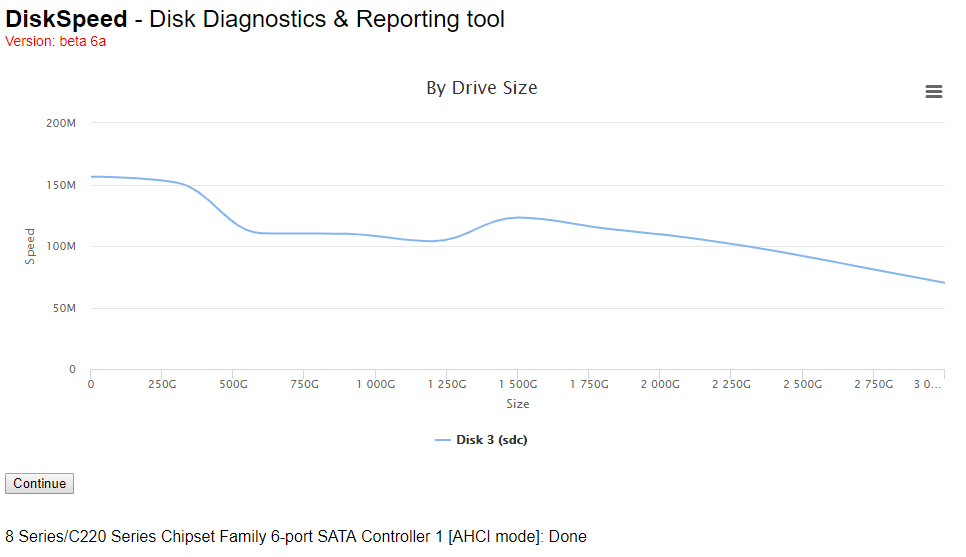The width and height of the screenshot is (966, 557).
Task: Open the chart context hamburger menu
Action: point(933,92)
